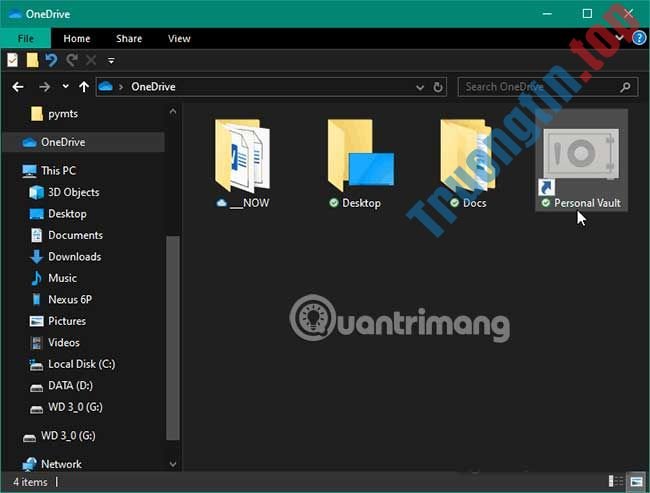The height and width of the screenshot is (493, 650).
Task: Select the Desktop folder in OneDrive
Action: [x=361, y=163]
